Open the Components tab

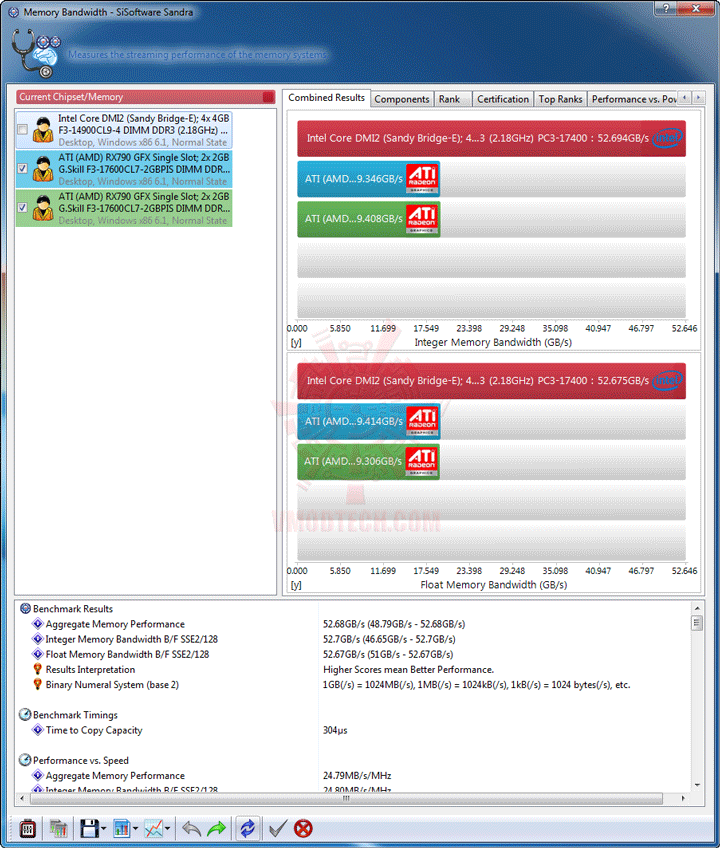click(x=402, y=99)
